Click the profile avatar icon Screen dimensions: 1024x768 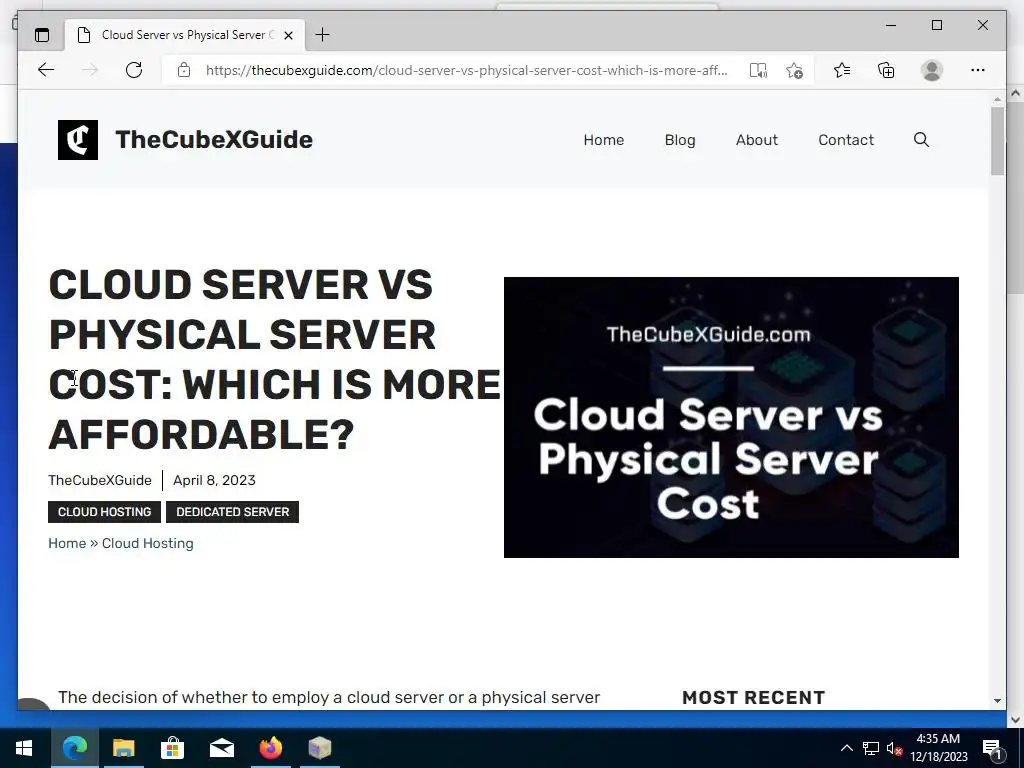[x=932, y=70]
